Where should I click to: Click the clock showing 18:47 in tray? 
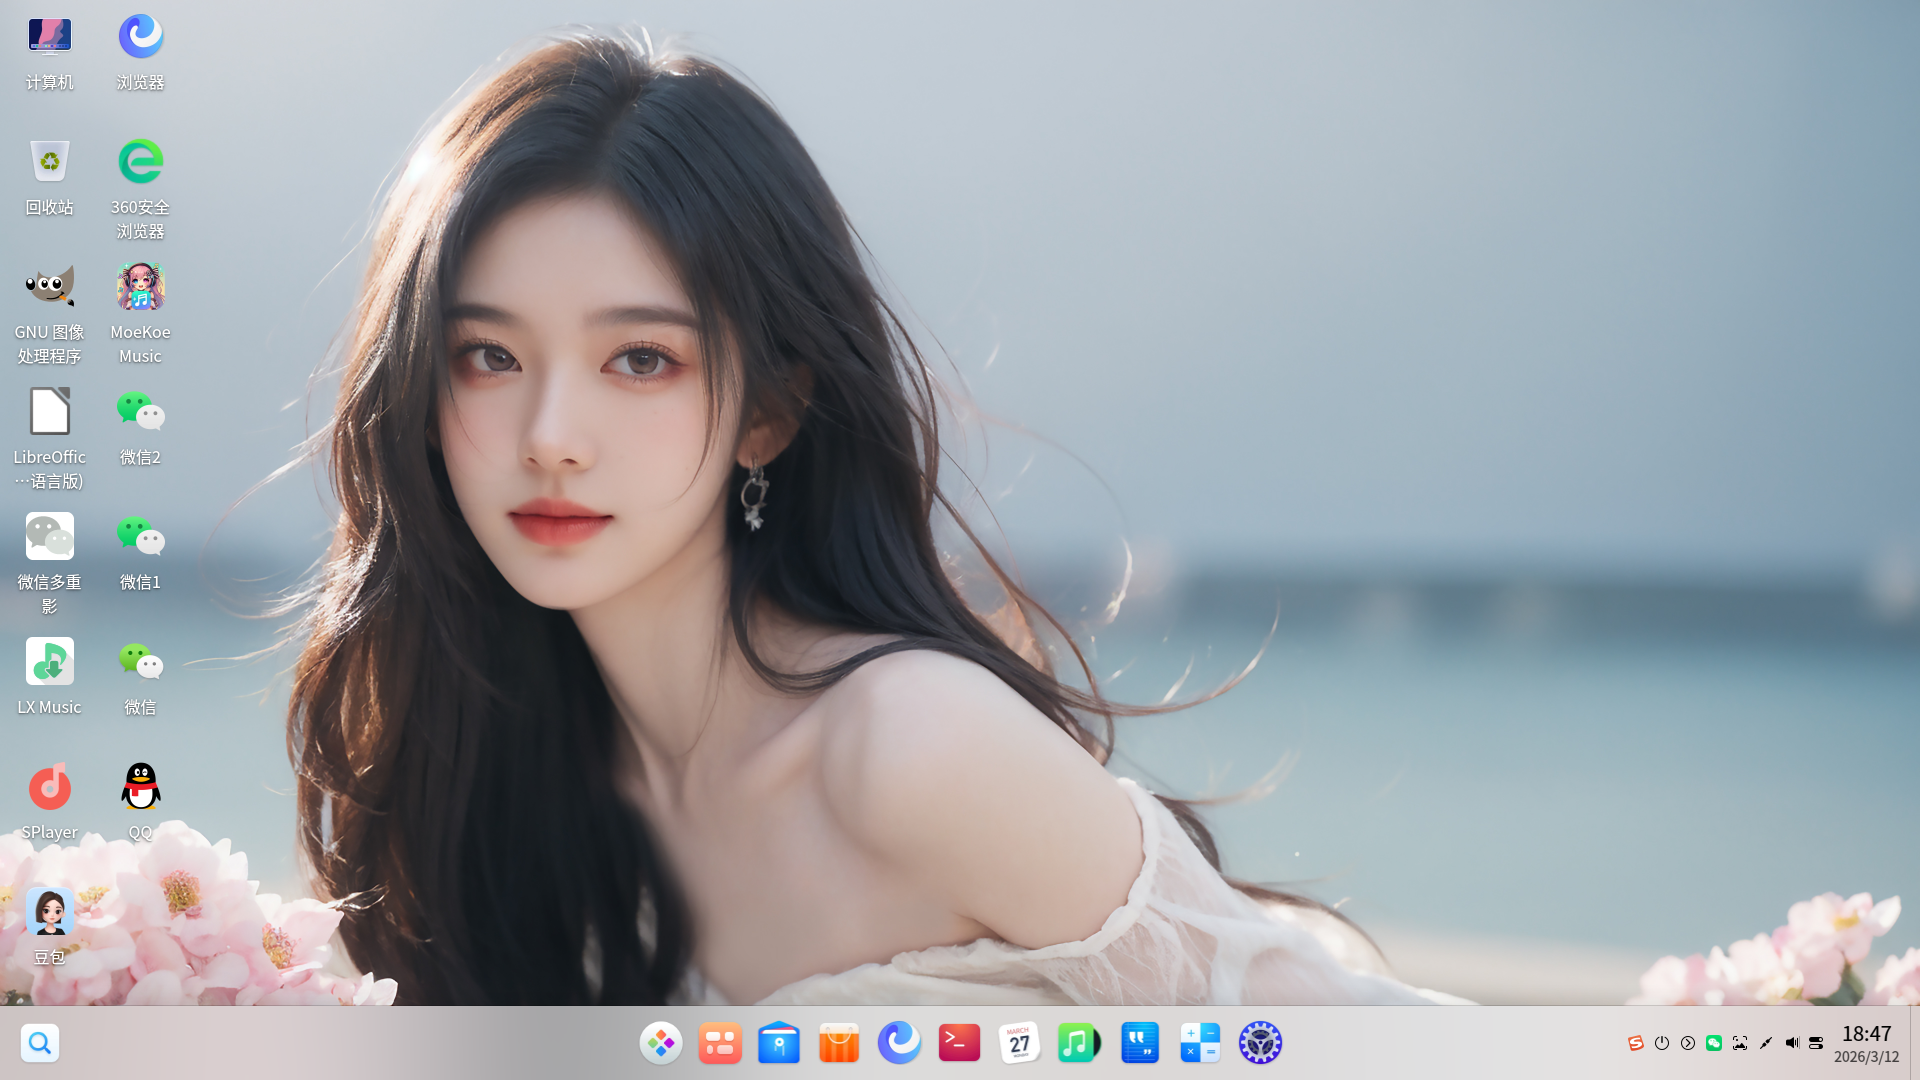point(1868,1034)
